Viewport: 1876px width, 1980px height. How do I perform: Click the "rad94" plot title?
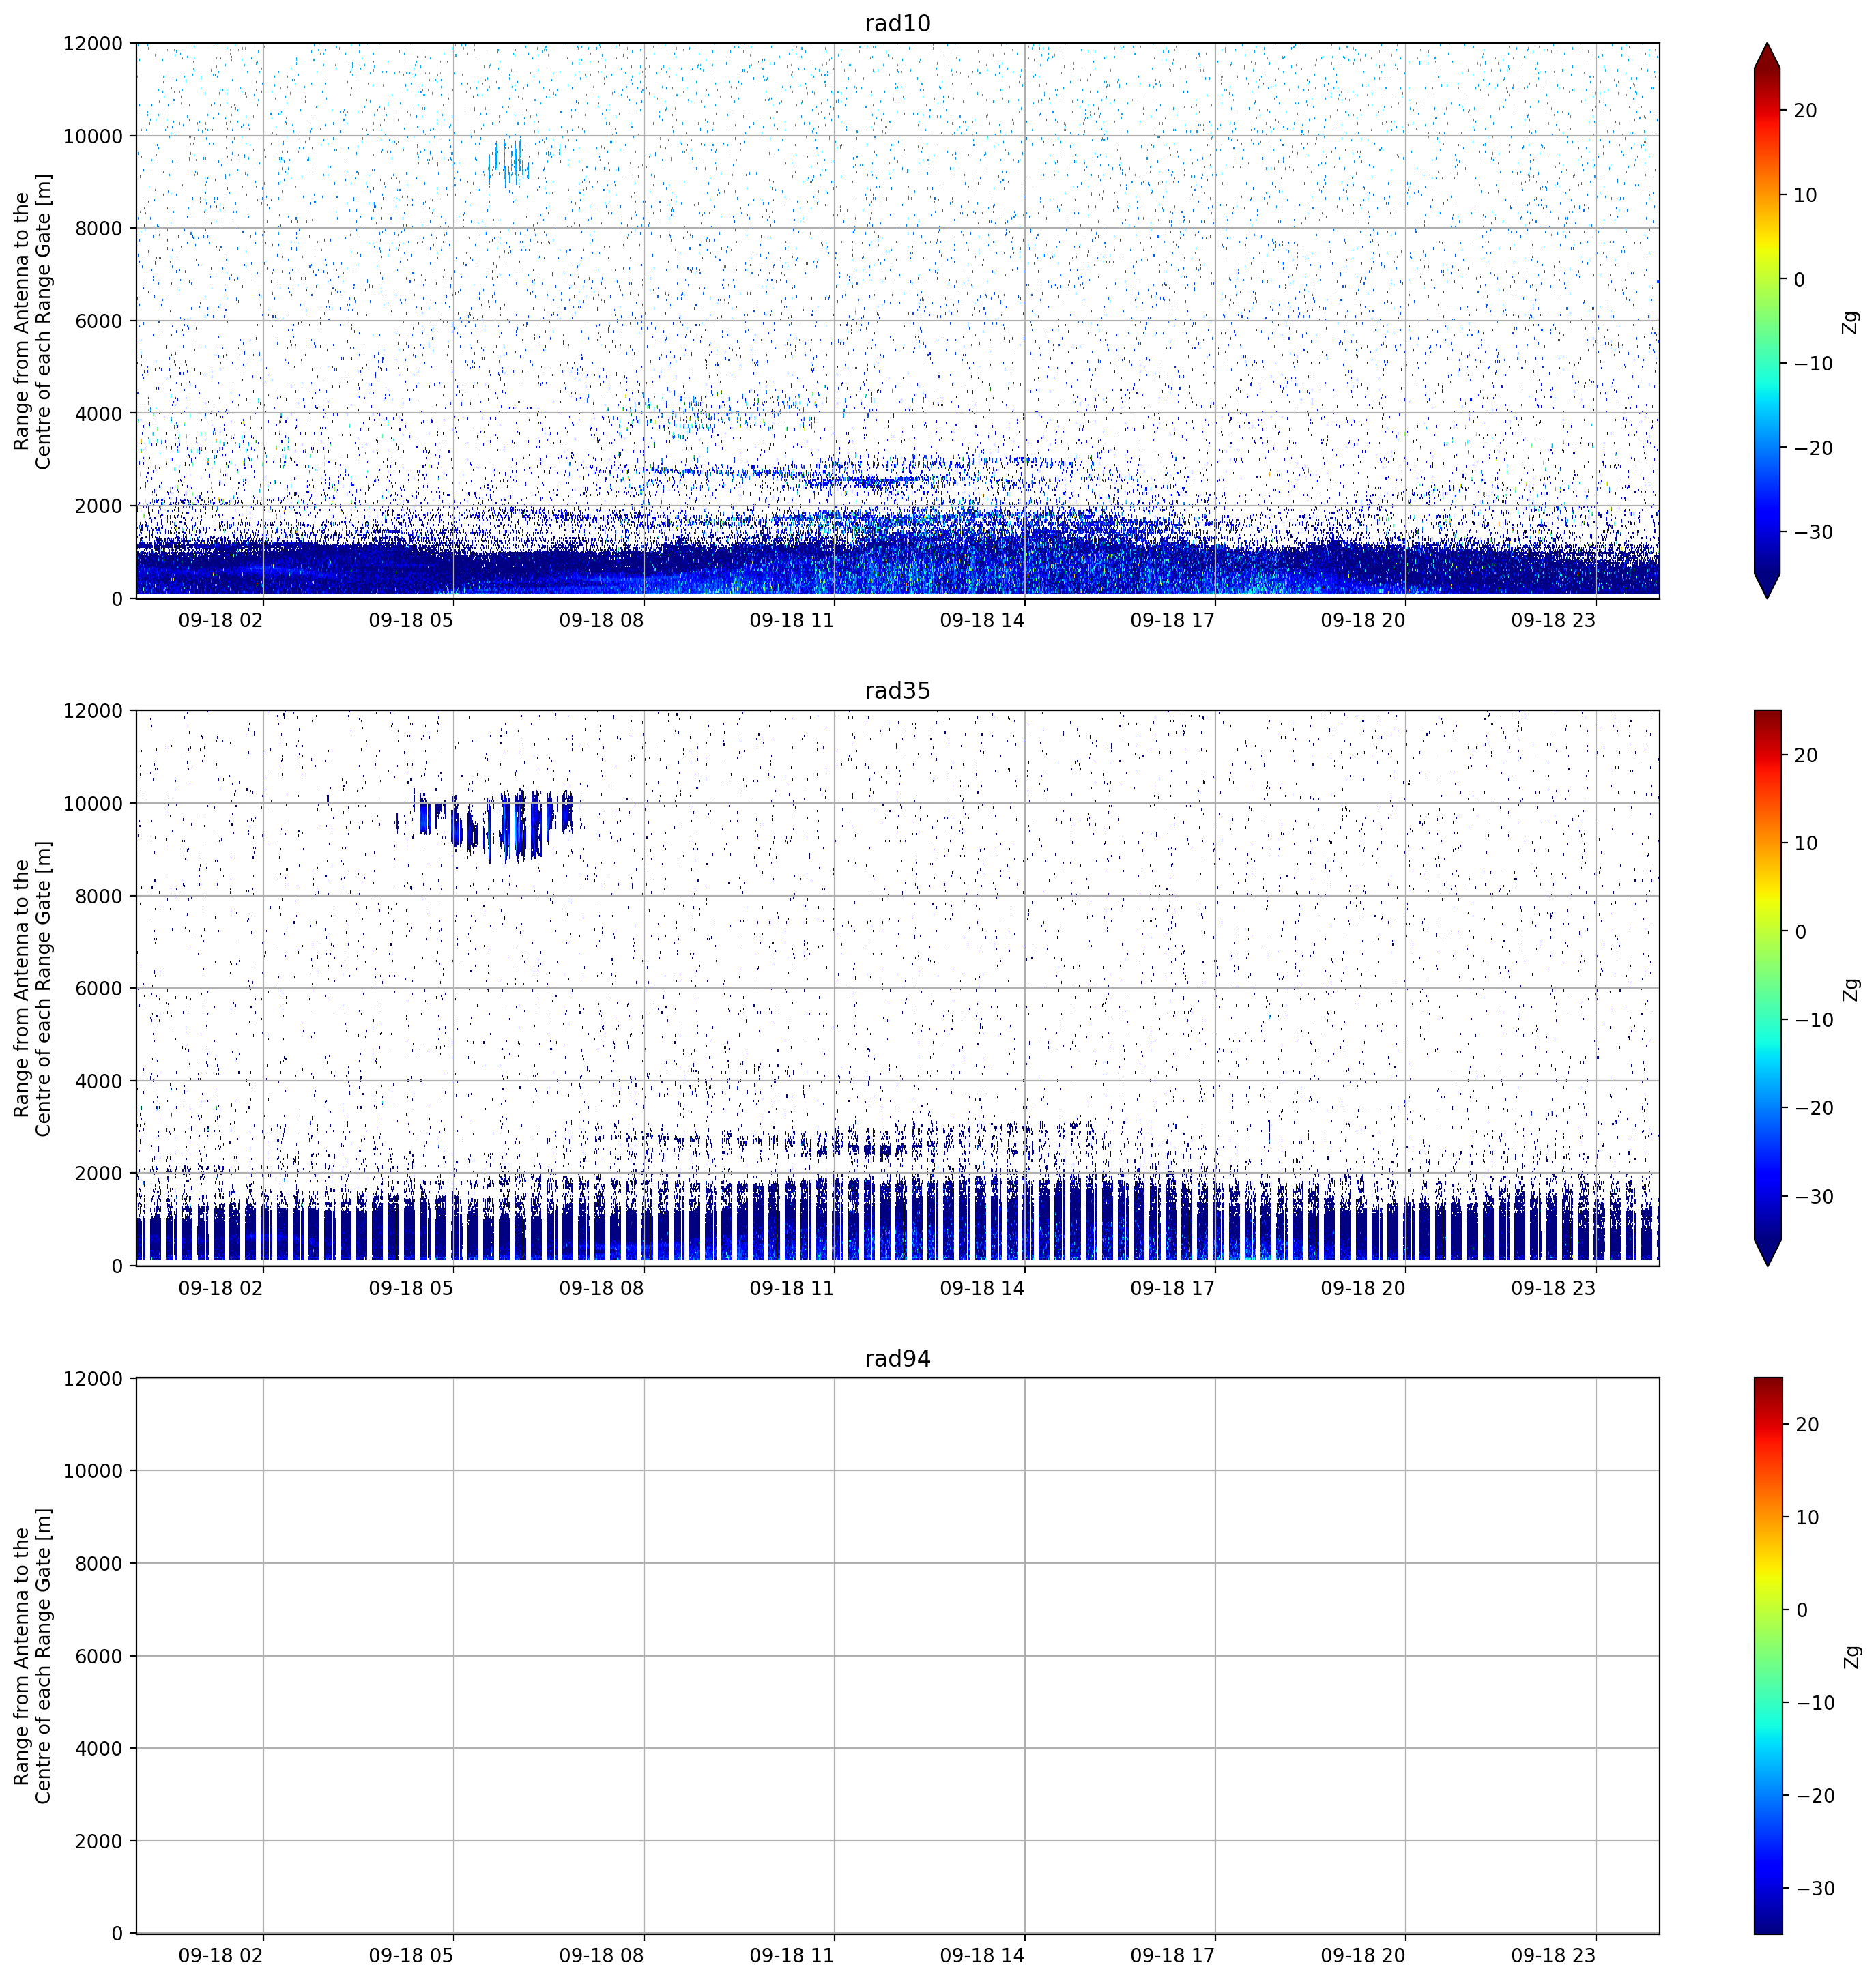point(897,1359)
